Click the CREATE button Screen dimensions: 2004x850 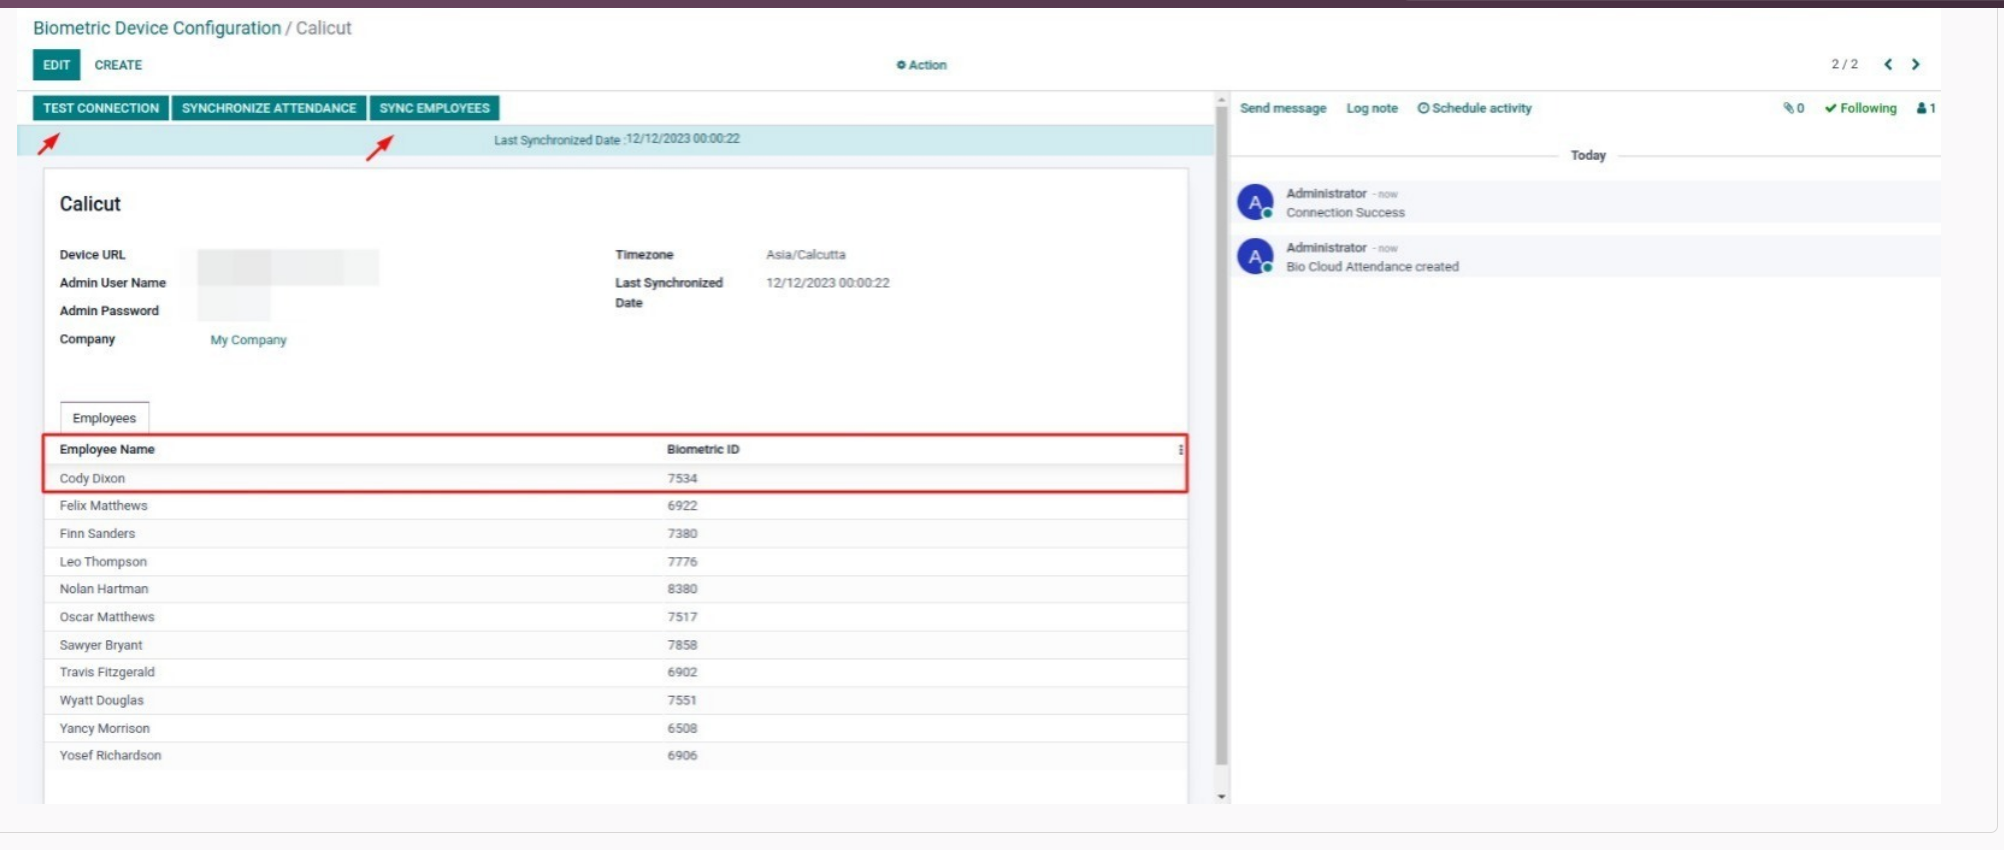118,65
